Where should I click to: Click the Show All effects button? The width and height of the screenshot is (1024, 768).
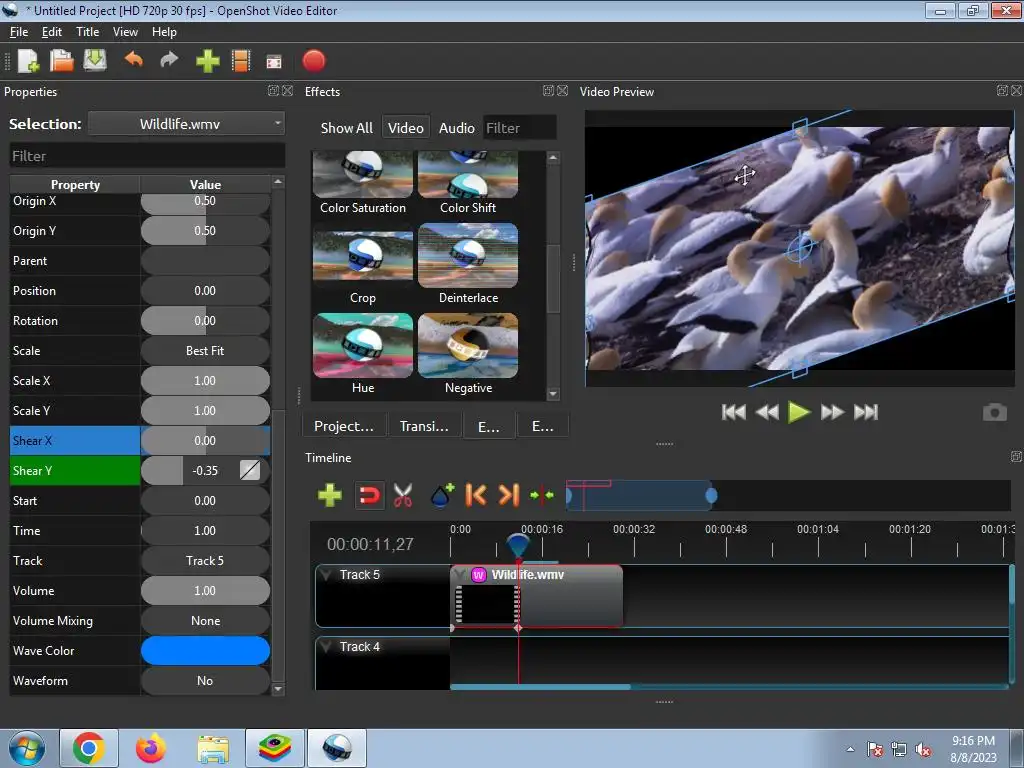pyautogui.click(x=346, y=128)
